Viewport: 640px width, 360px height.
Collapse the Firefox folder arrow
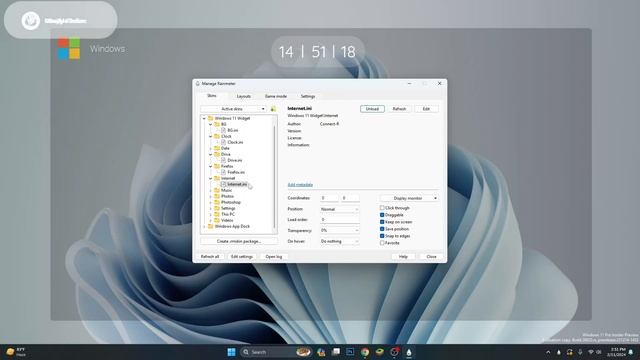211,166
